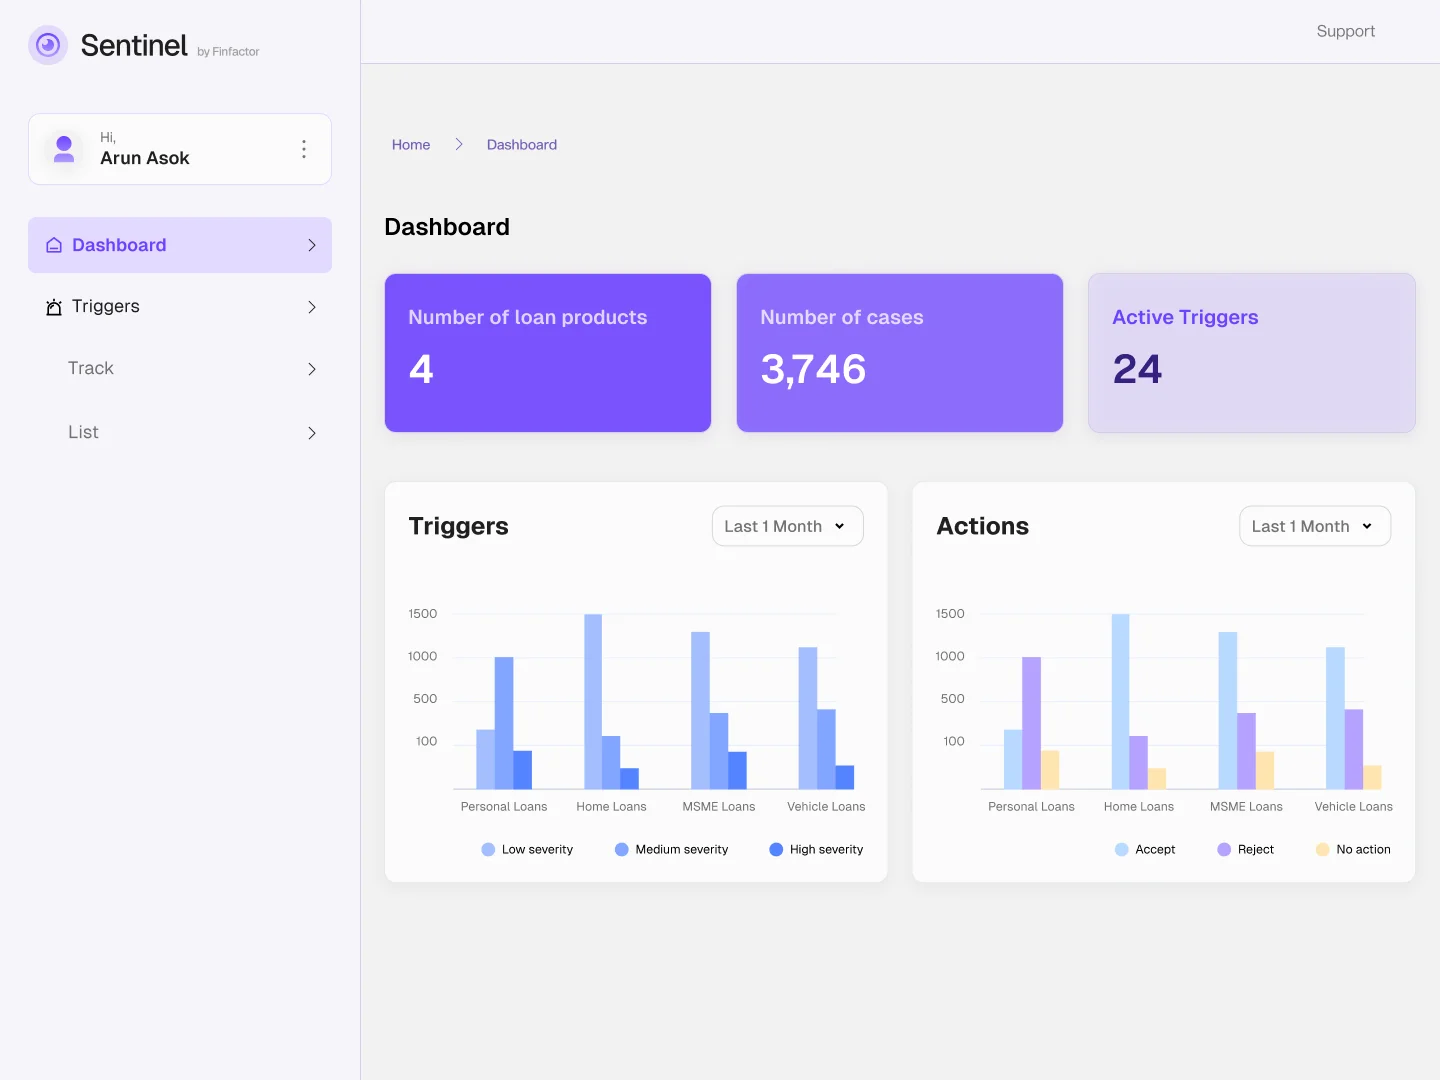Click the Sentinel eye logo icon
Image resolution: width=1440 pixels, height=1080 pixels.
pyautogui.click(x=48, y=45)
